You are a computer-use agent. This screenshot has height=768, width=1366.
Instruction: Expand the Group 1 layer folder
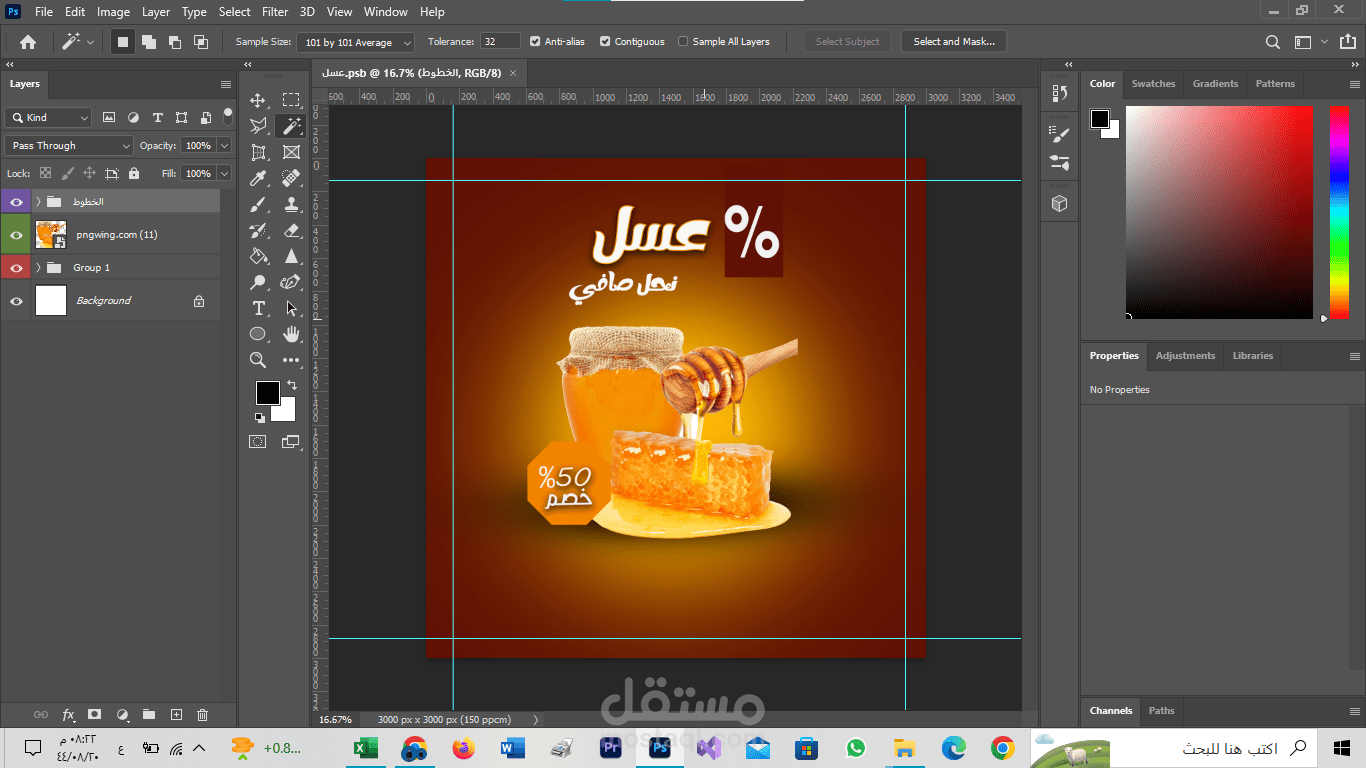[x=38, y=268]
